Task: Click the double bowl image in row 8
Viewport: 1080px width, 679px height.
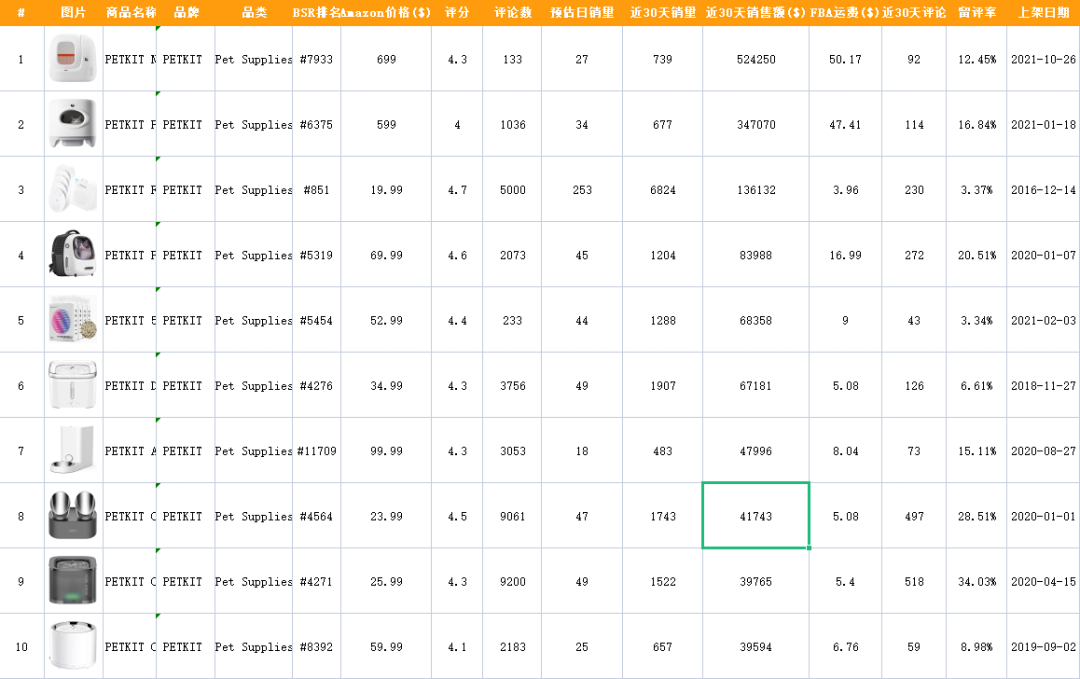Action: [x=73, y=516]
